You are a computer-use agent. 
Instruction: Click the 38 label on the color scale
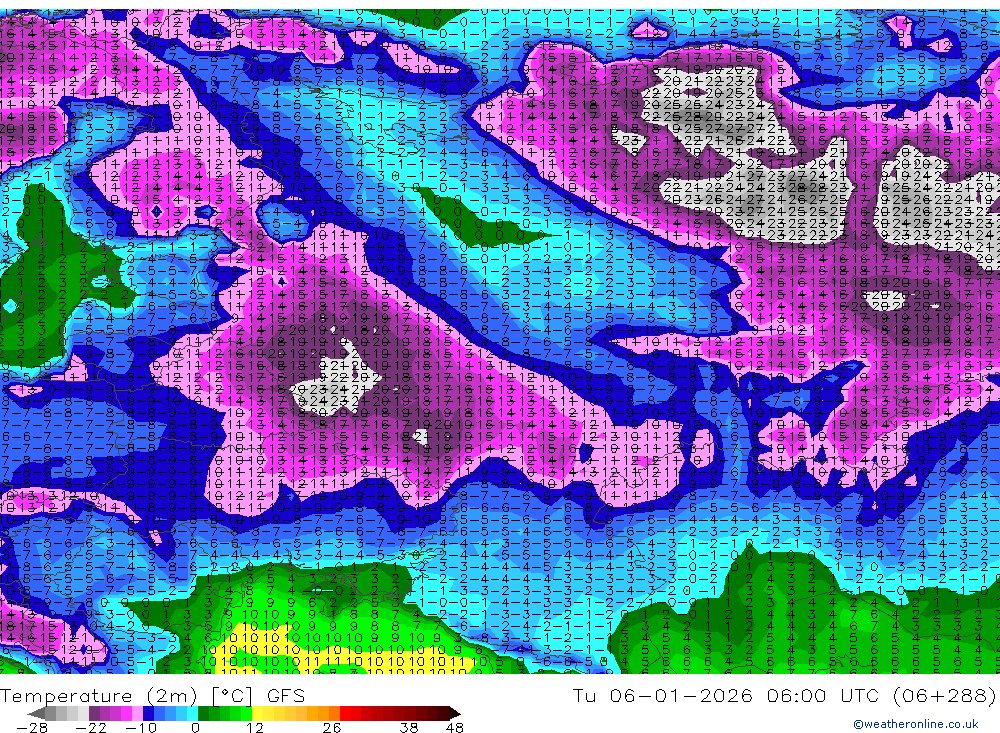409,728
